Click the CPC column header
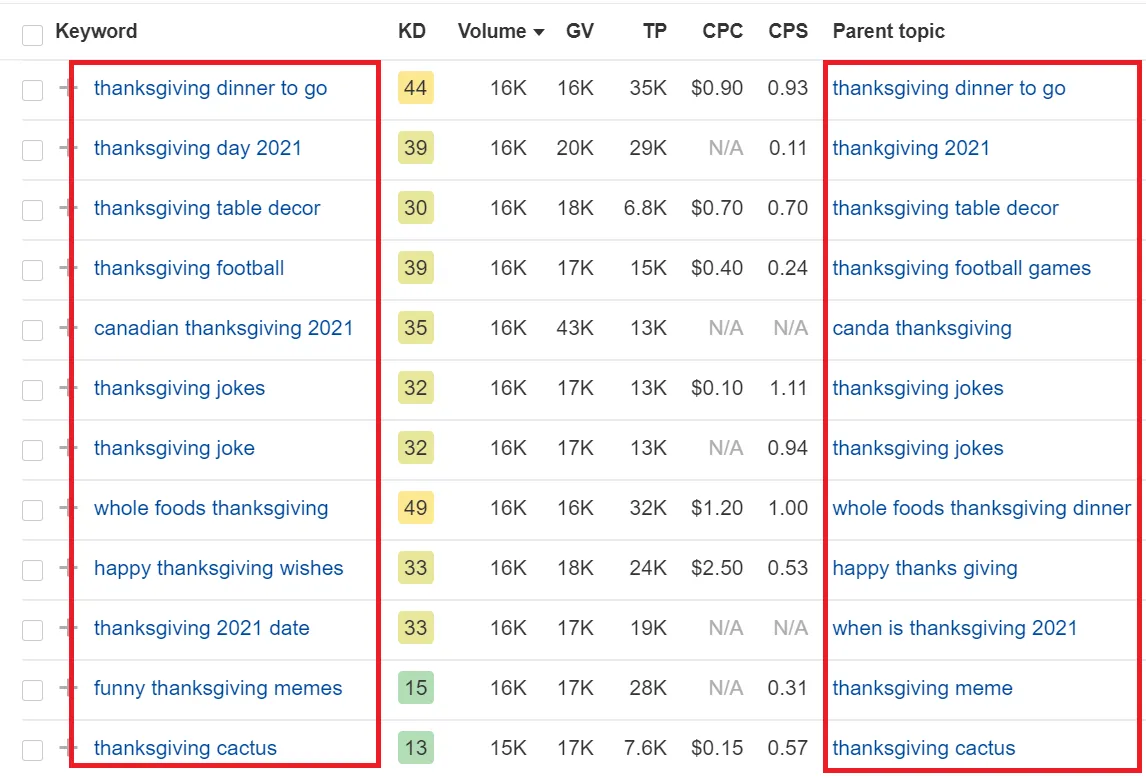The width and height of the screenshot is (1146, 778). point(722,31)
